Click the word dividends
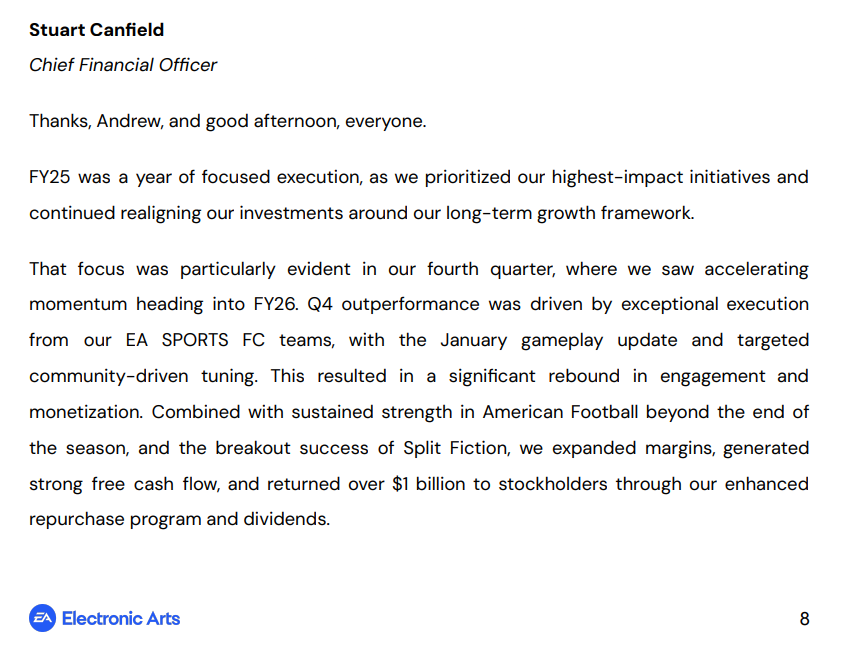This screenshot has height=647, width=841. (286, 519)
